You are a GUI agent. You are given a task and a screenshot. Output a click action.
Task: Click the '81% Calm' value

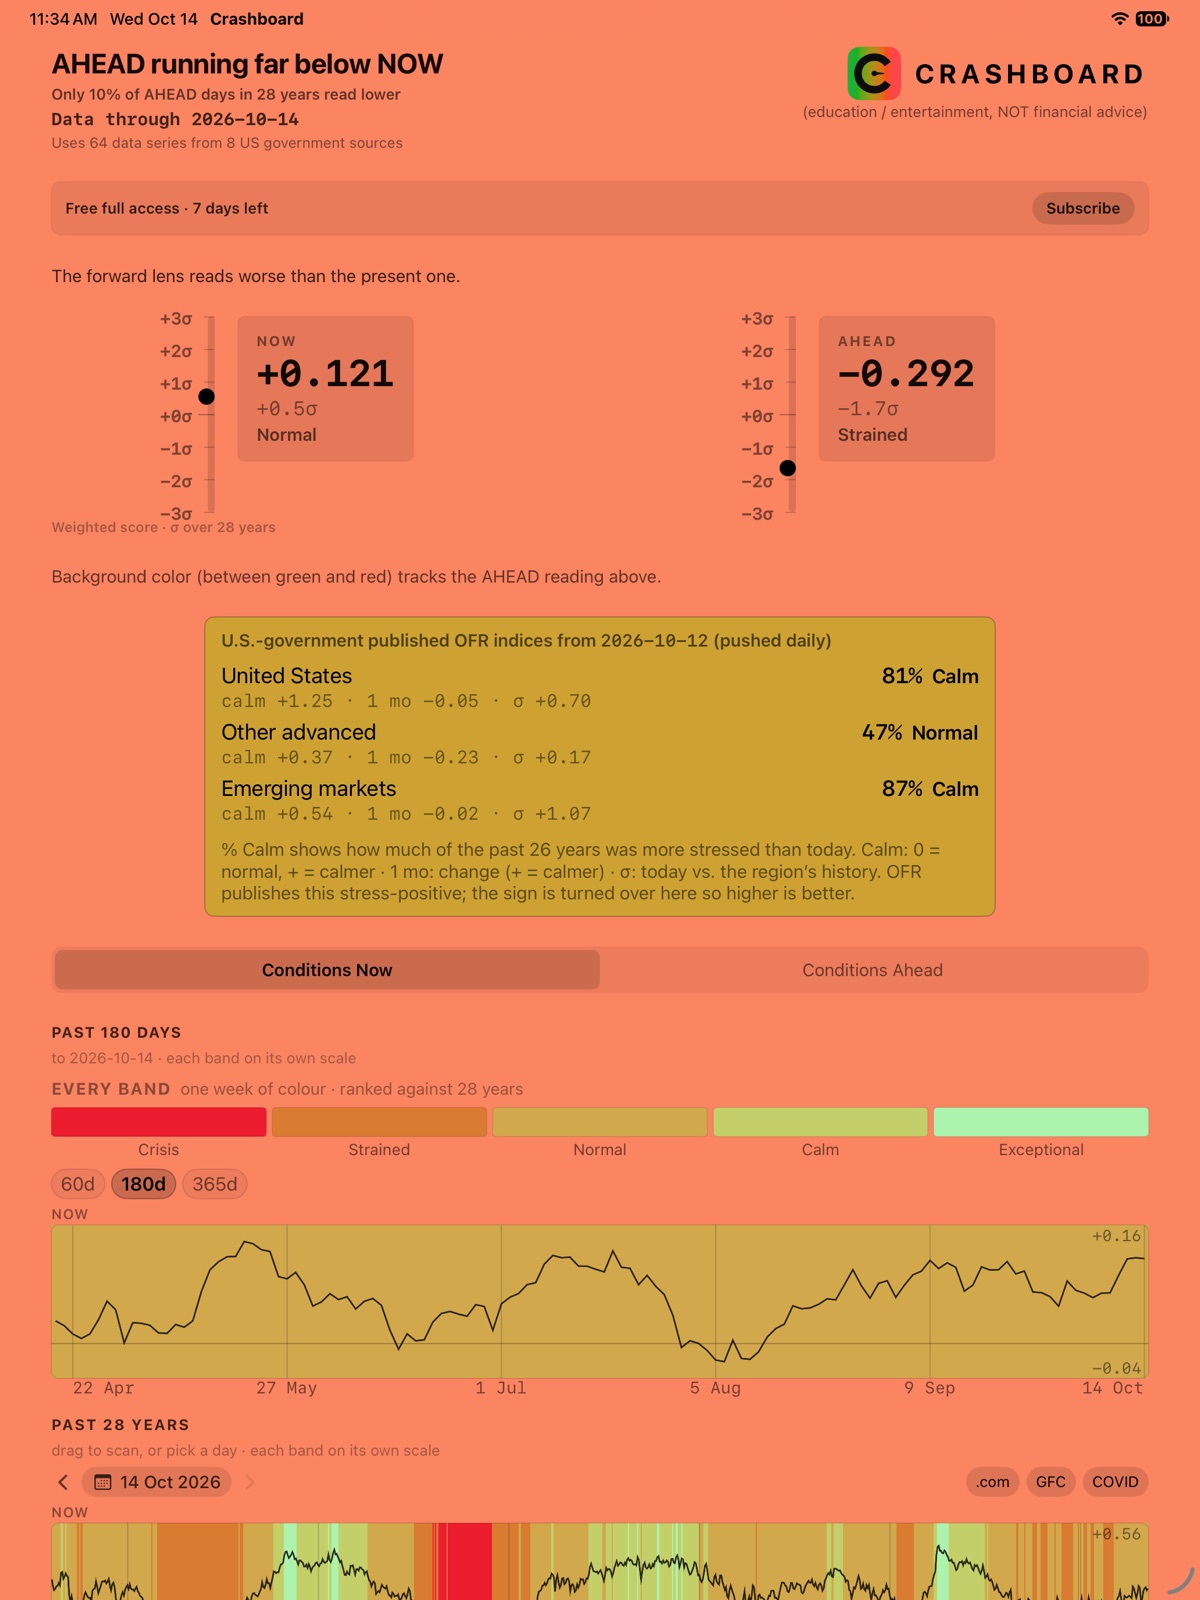[930, 676]
